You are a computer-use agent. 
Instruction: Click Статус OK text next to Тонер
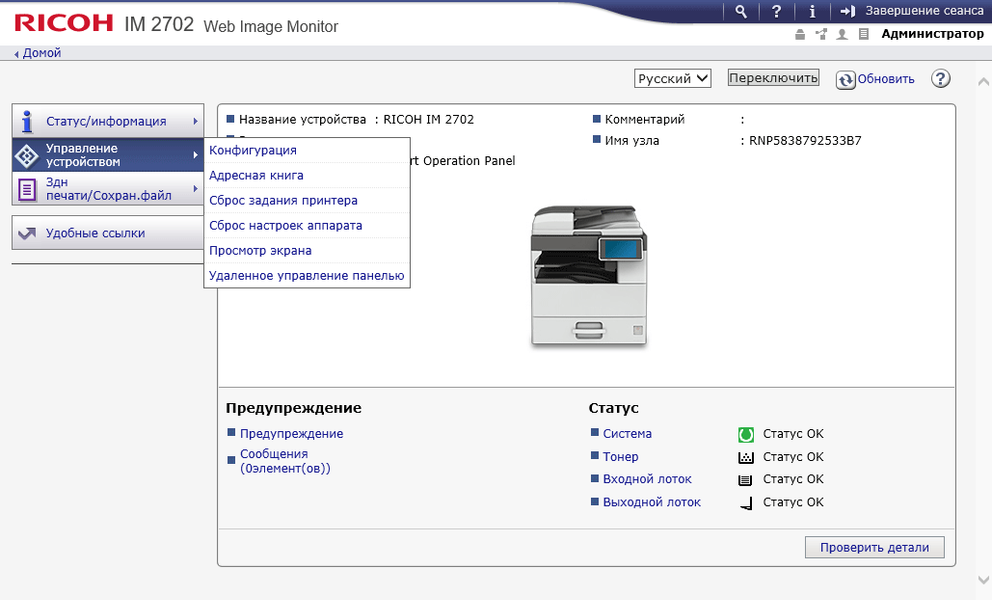pos(793,456)
